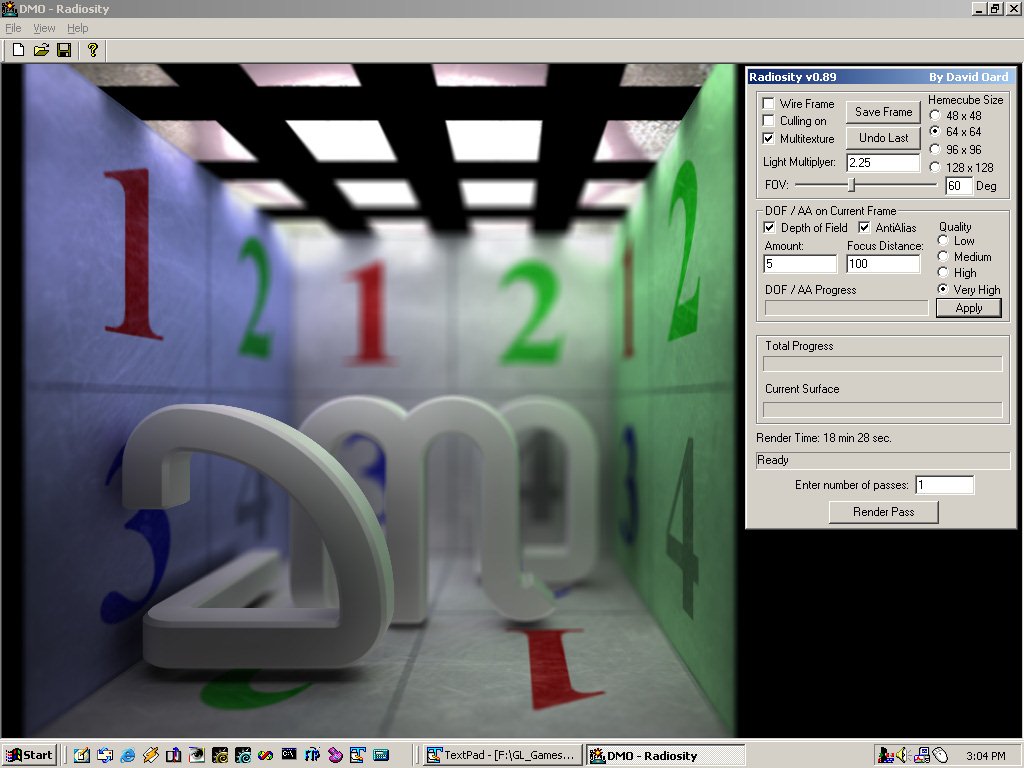Open the File menu
The width and height of the screenshot is (1024, 768).
tap(13, 28)
